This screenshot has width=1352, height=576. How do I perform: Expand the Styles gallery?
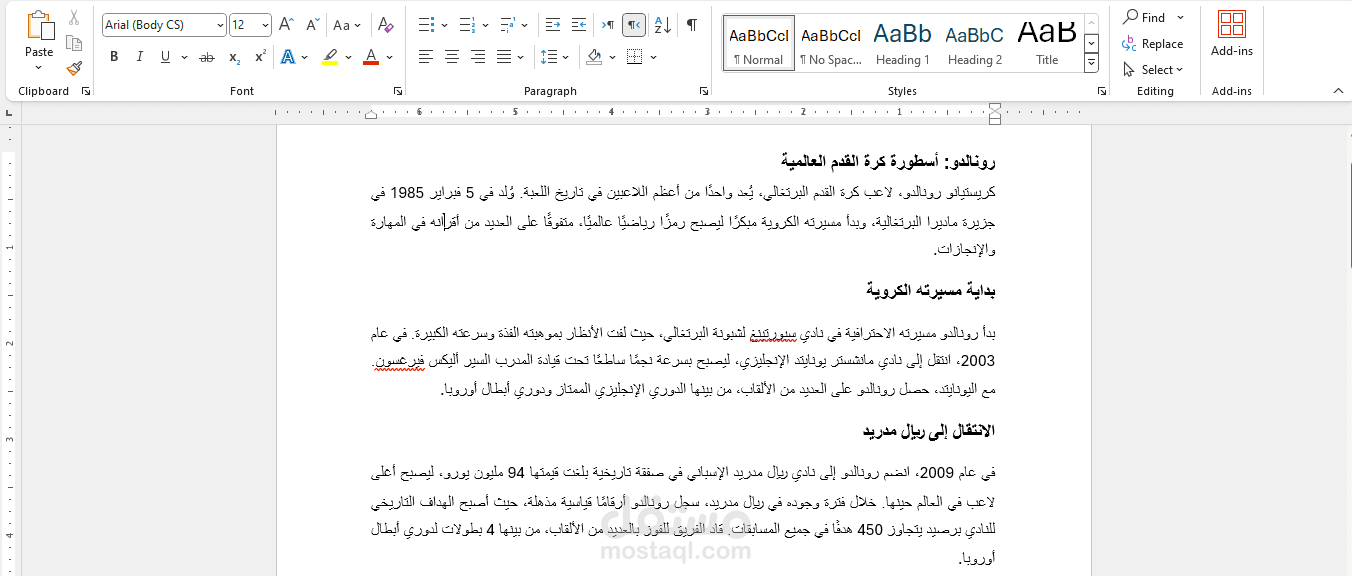1092,63
